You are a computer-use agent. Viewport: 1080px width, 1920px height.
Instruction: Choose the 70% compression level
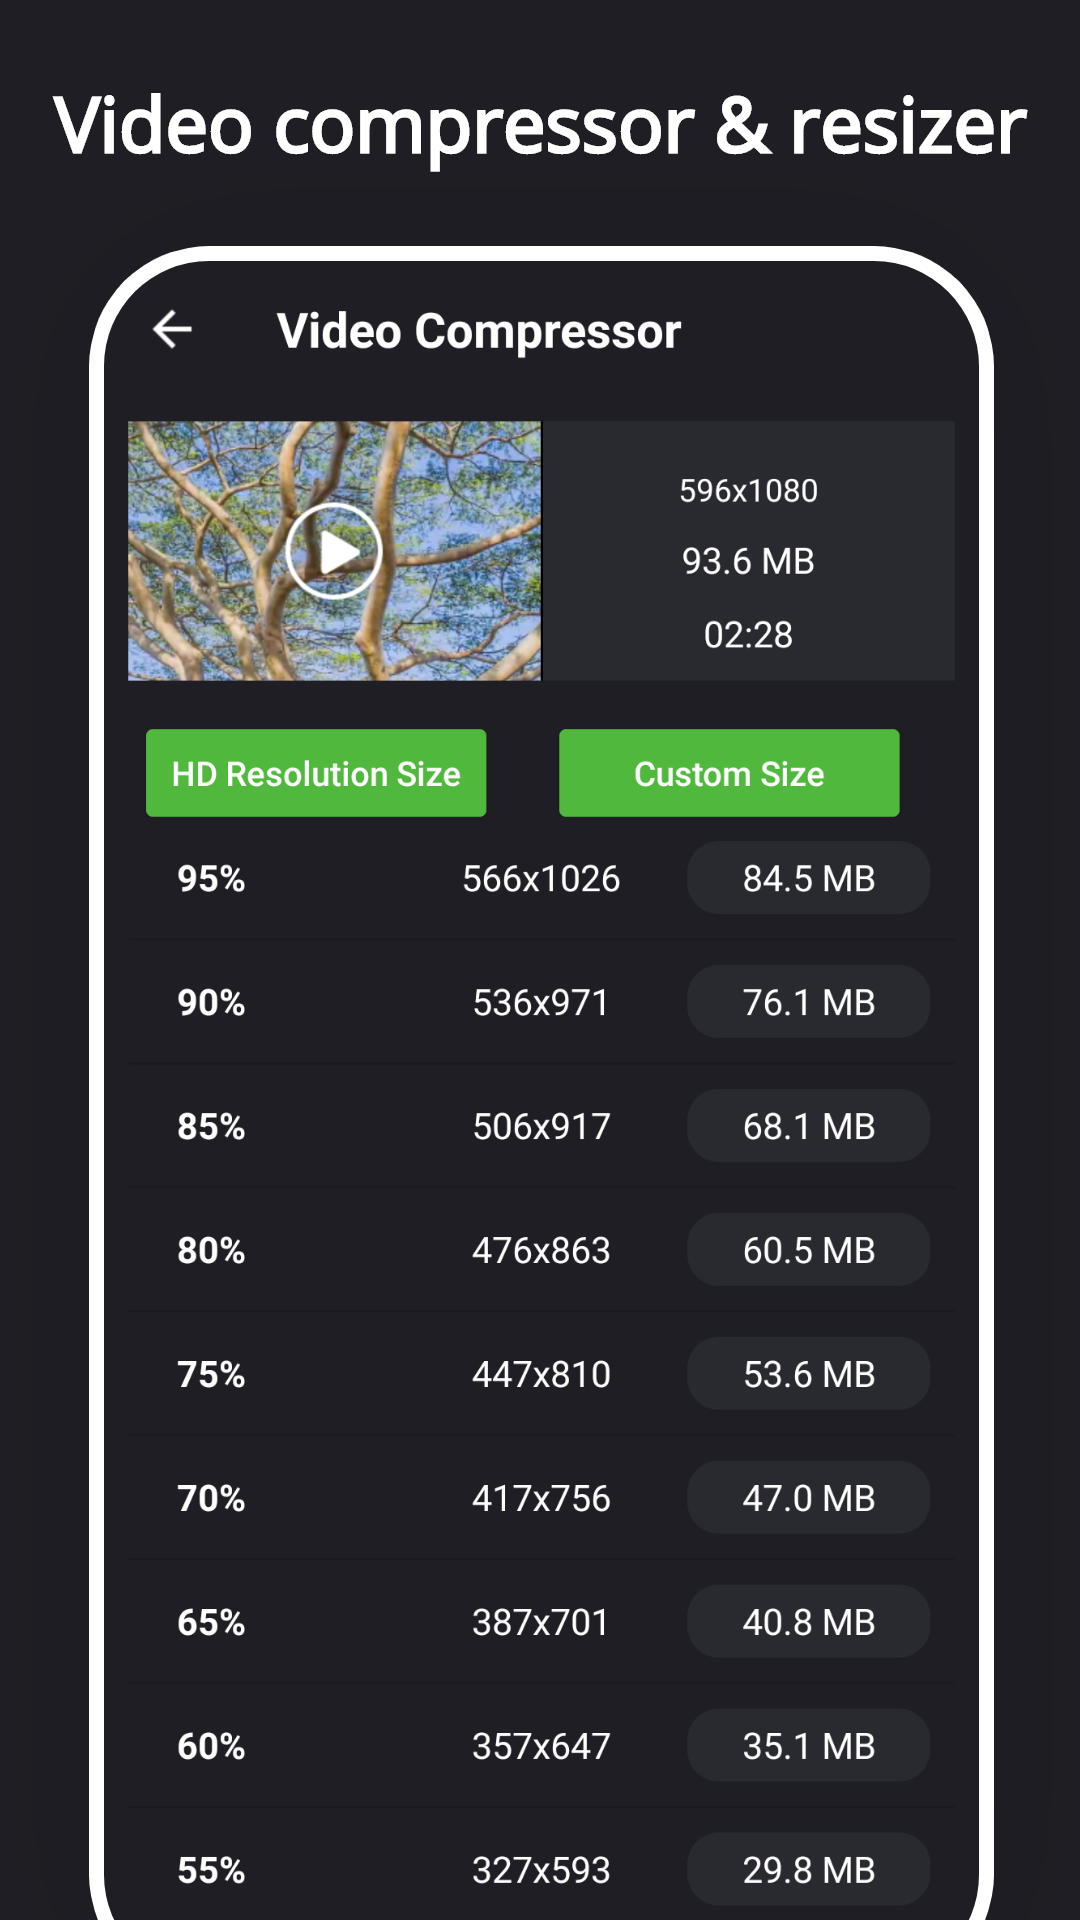[x=211, y=1498]
